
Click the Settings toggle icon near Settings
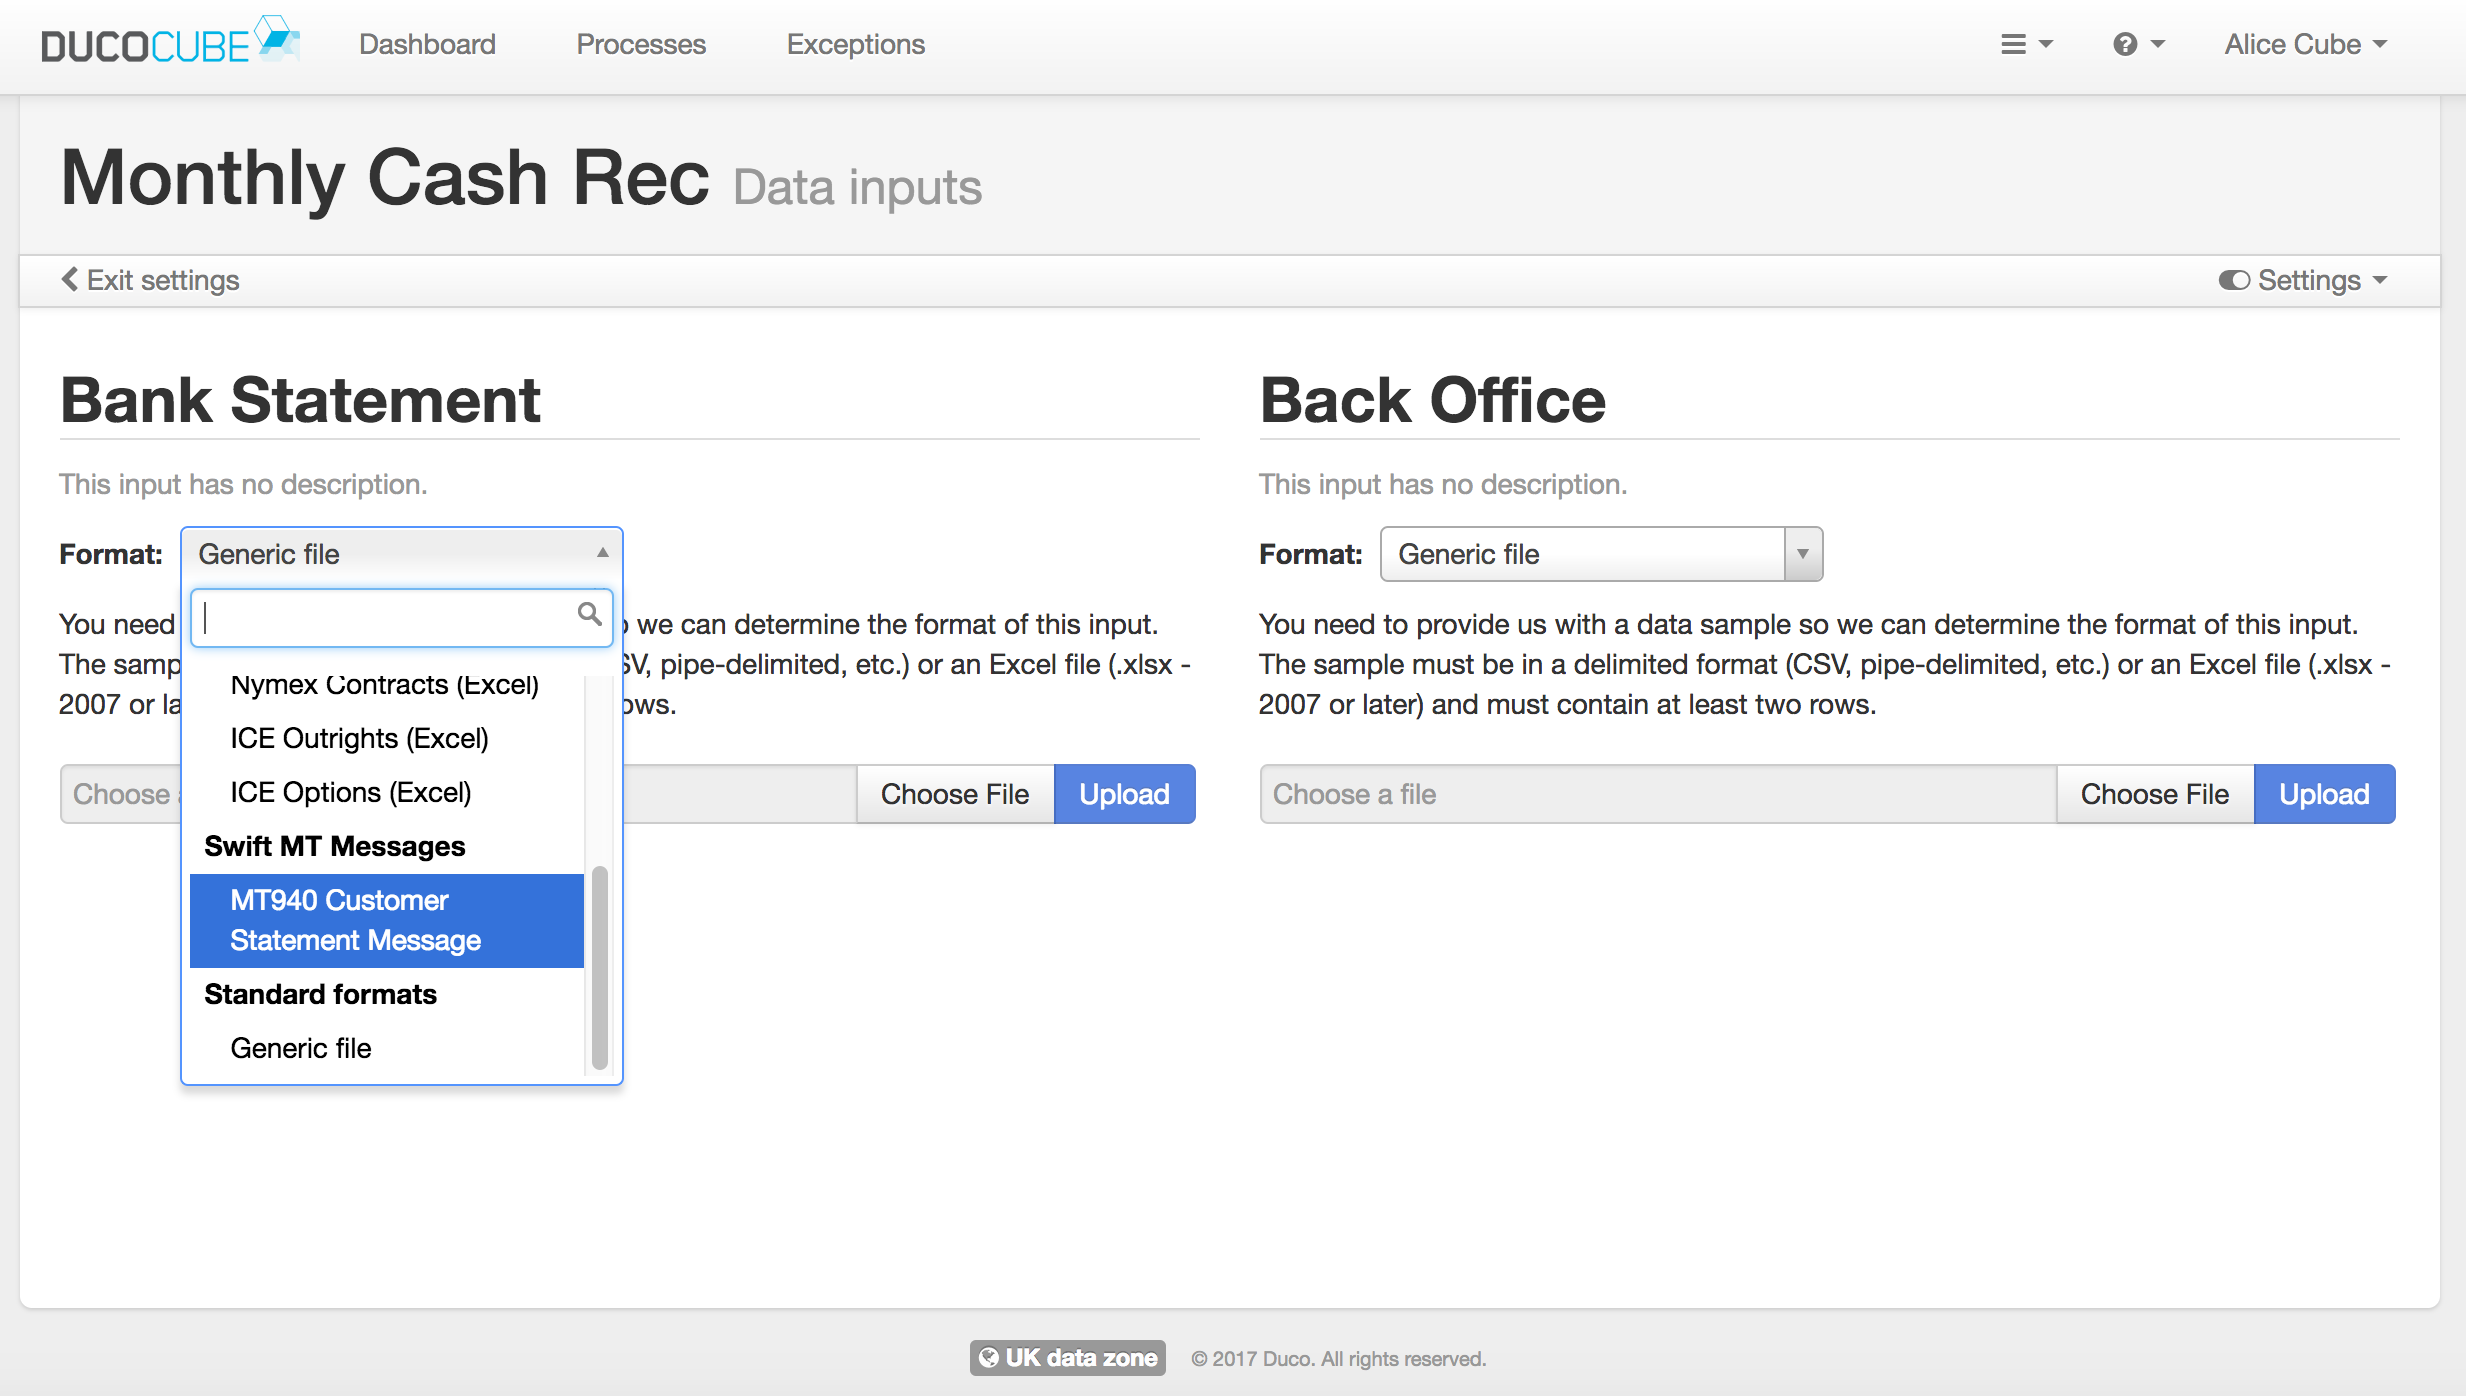point(2237,280)
